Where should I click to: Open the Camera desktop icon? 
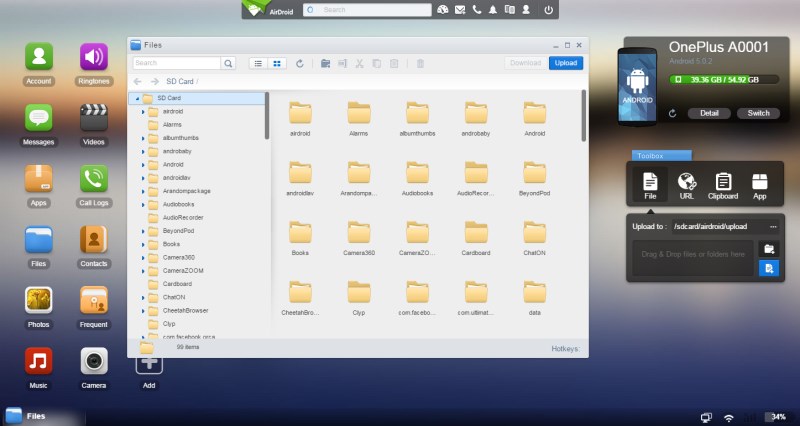(x=94, y=361)
